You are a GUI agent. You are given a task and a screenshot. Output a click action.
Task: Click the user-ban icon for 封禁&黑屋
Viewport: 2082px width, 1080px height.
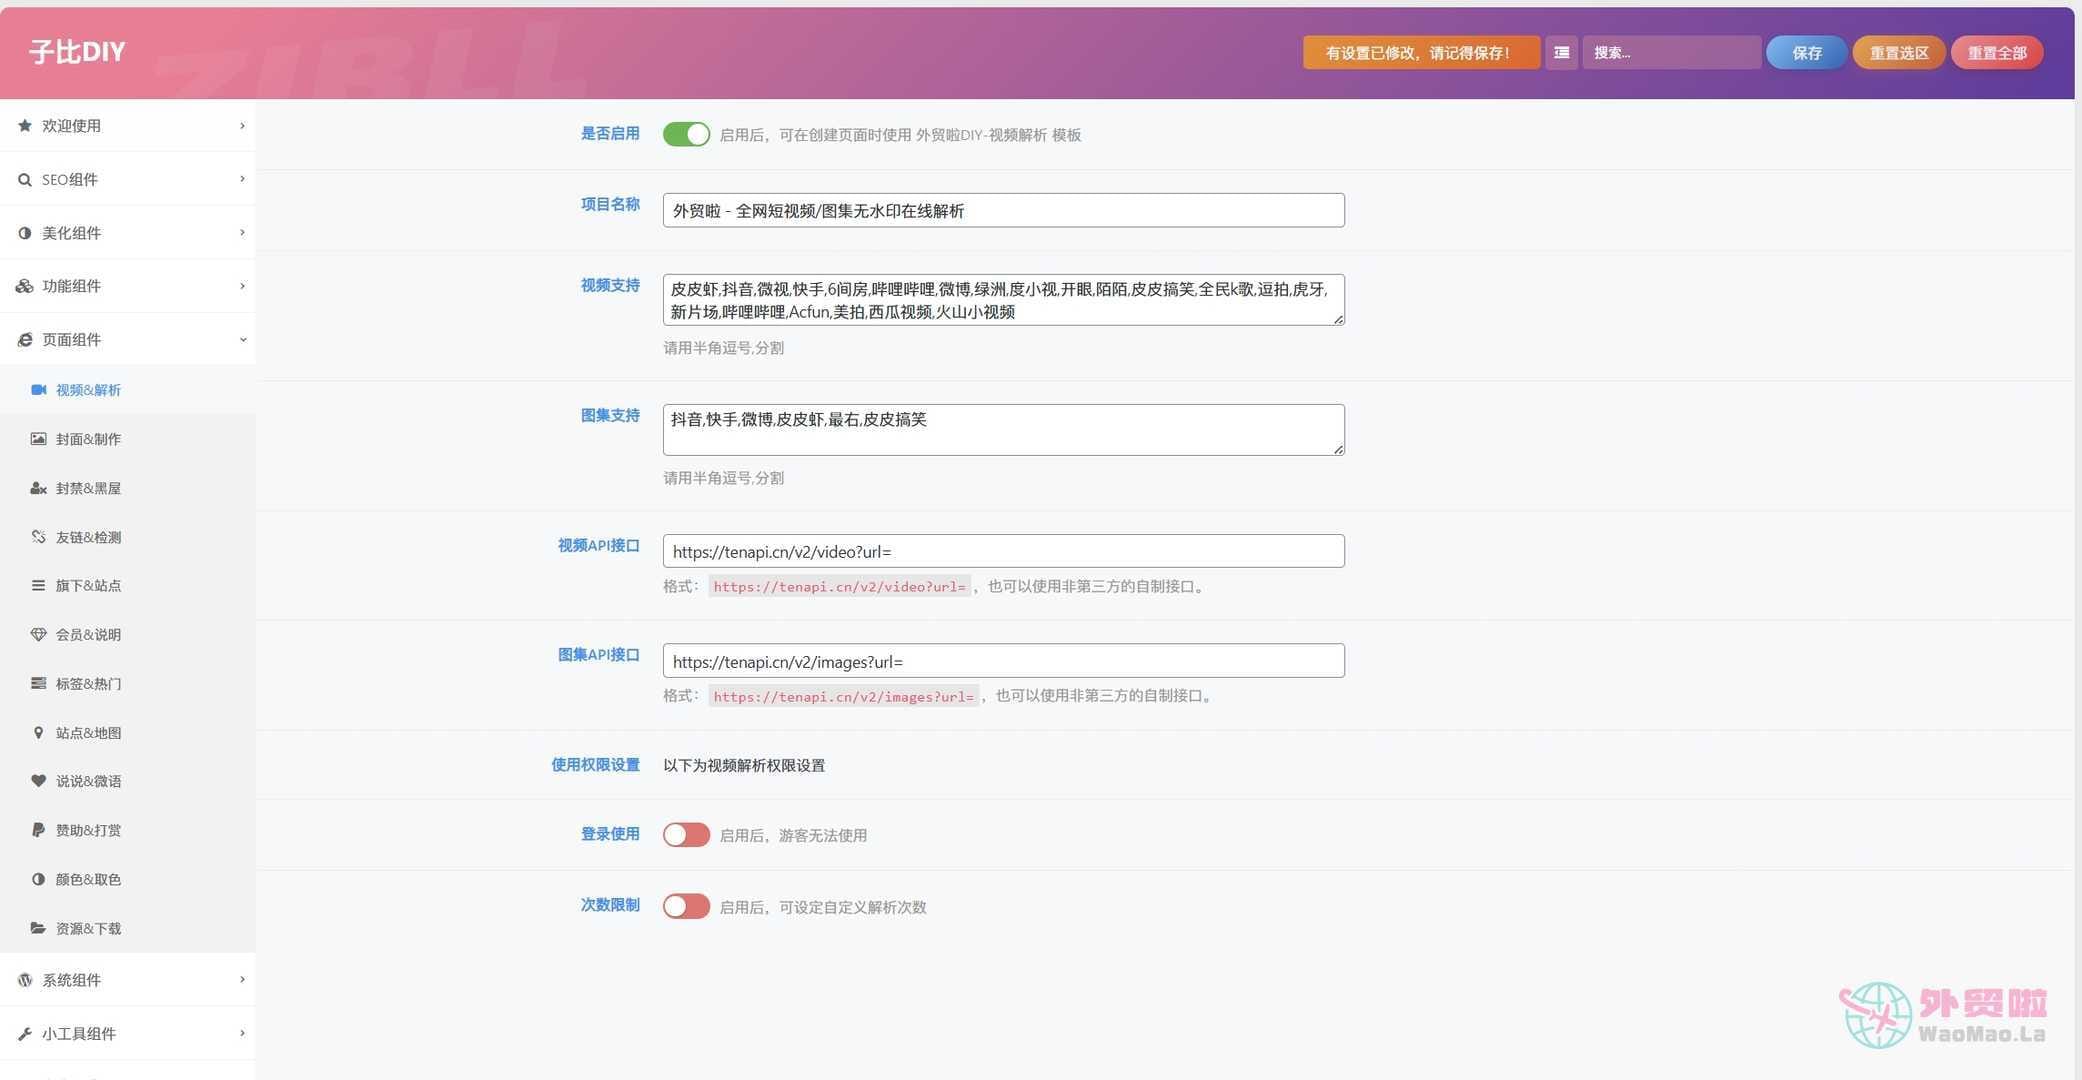point(38,488)
